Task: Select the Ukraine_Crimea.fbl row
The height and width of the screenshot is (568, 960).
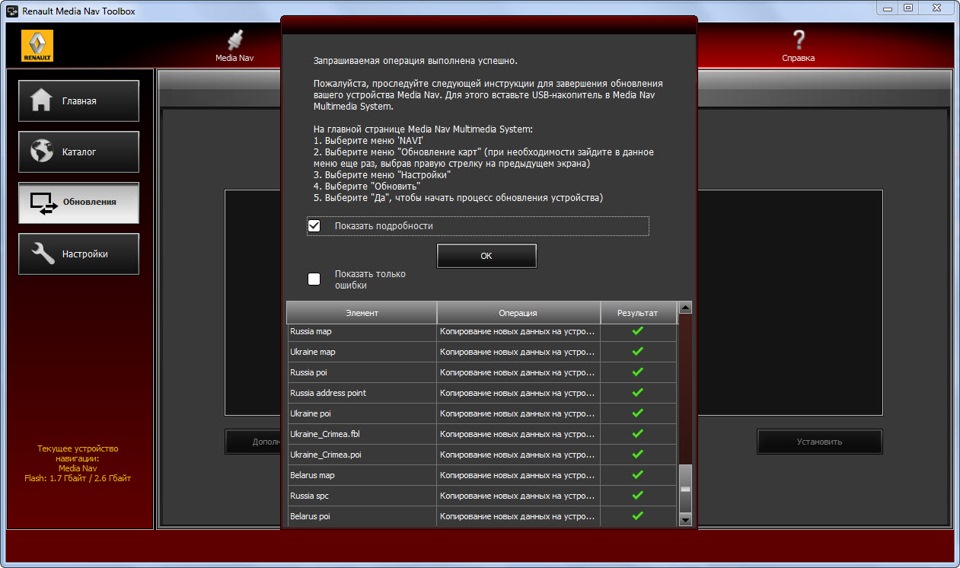Action: 481,434
